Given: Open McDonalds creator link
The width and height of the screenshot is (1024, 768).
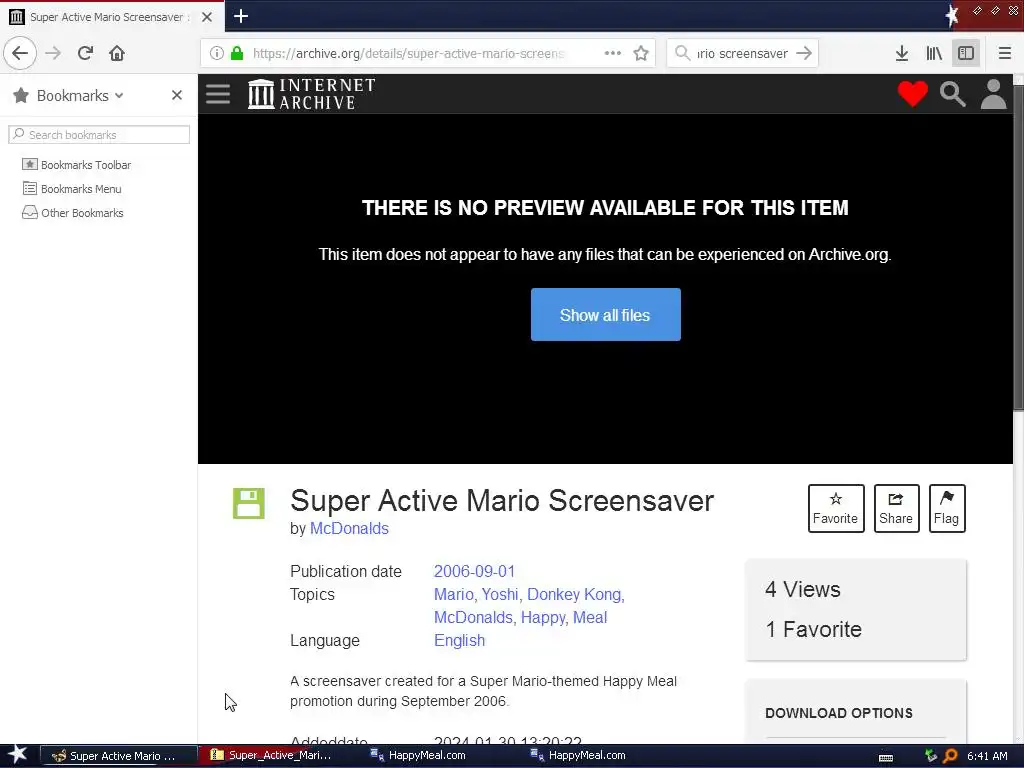Looking at the screenshot, I should pos(349,528).
